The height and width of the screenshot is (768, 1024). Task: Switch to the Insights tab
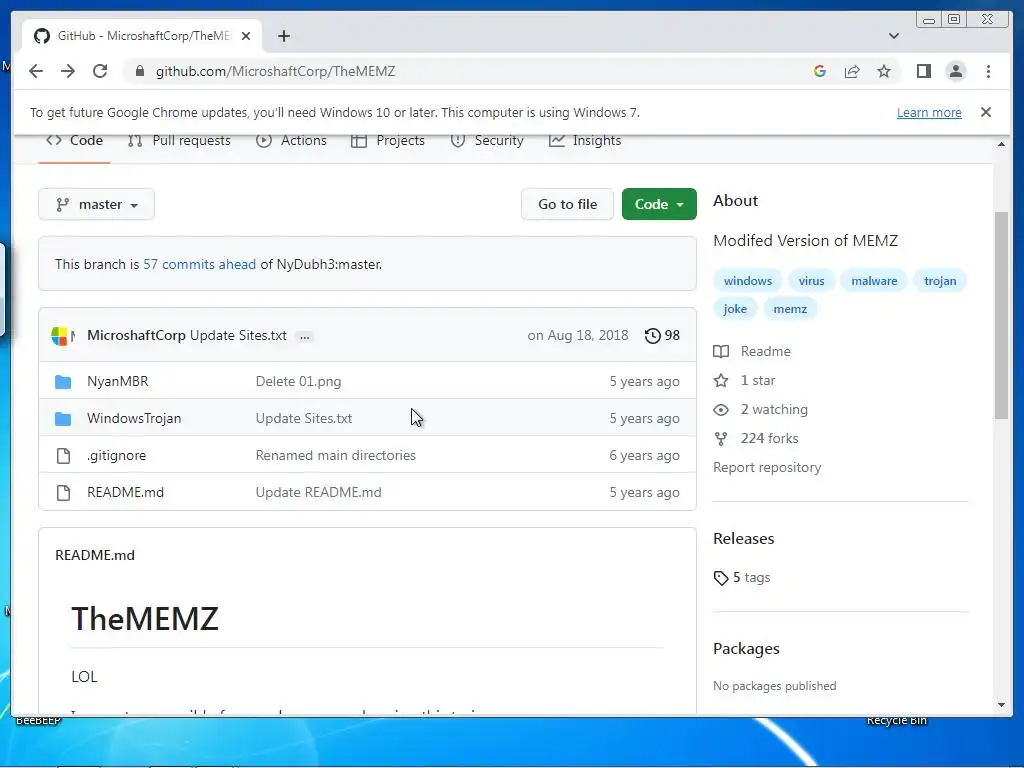pos(585,141)
